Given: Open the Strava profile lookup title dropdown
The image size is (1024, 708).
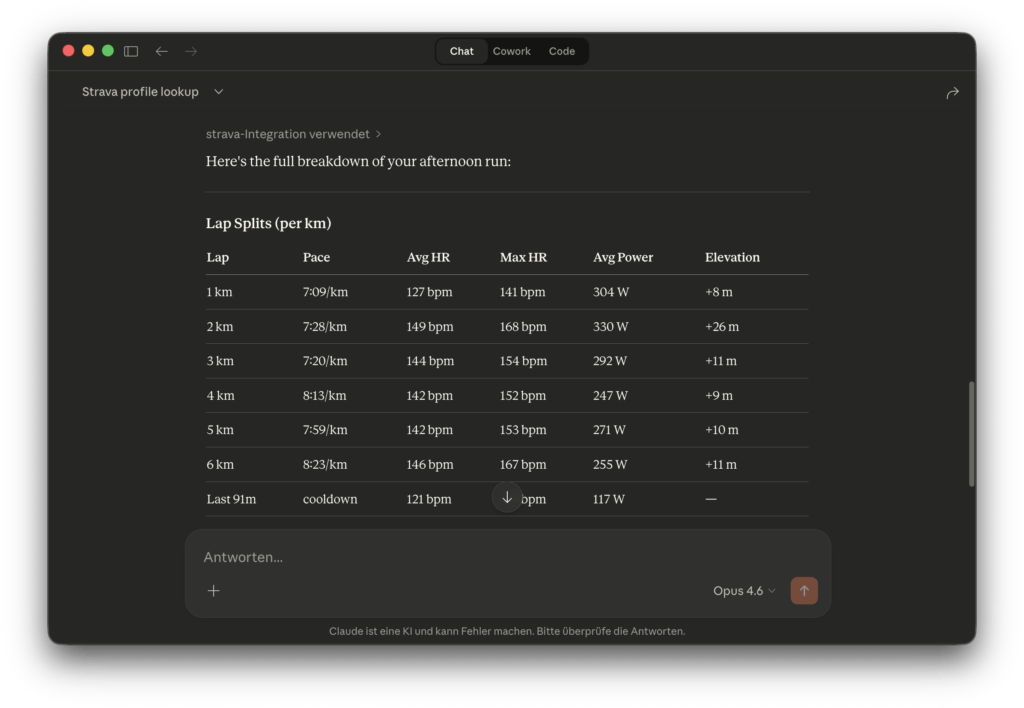Looking at the screenshot, I should click(x=153, y=92).
